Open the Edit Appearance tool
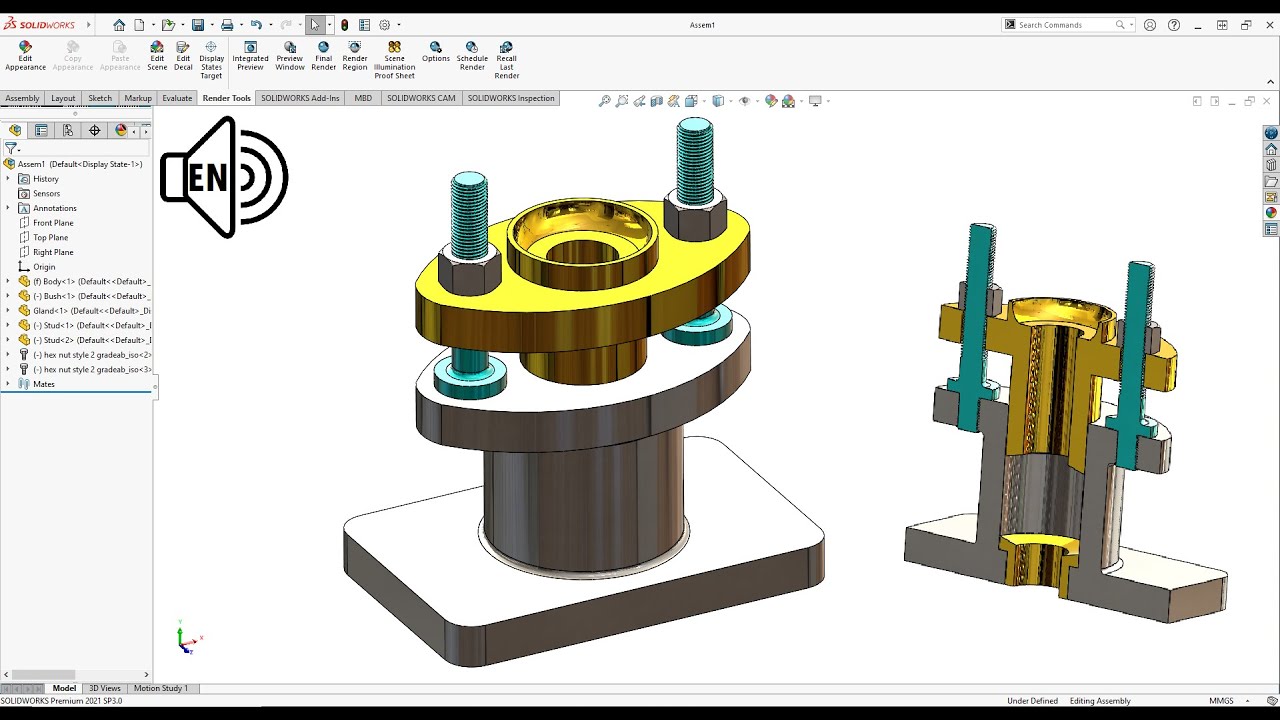The width and height of the screenshot is (1280, 720). [x=25, y=57]
